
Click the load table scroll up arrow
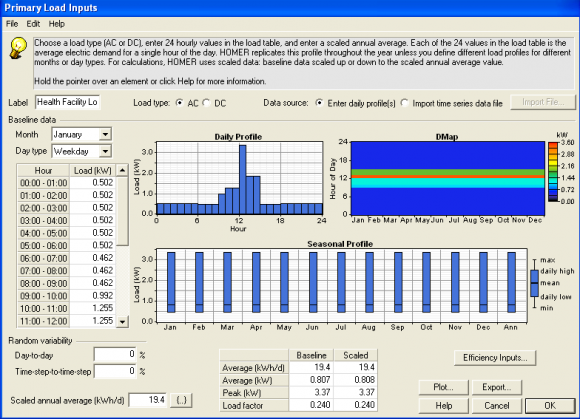[122, 170]
